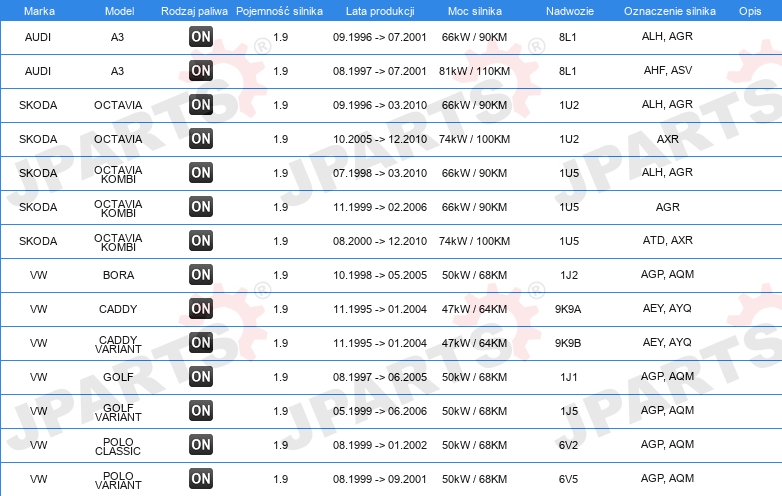
Task: Select date range 08.1999 -> 01.2002
Action: [x=380, y=445]
